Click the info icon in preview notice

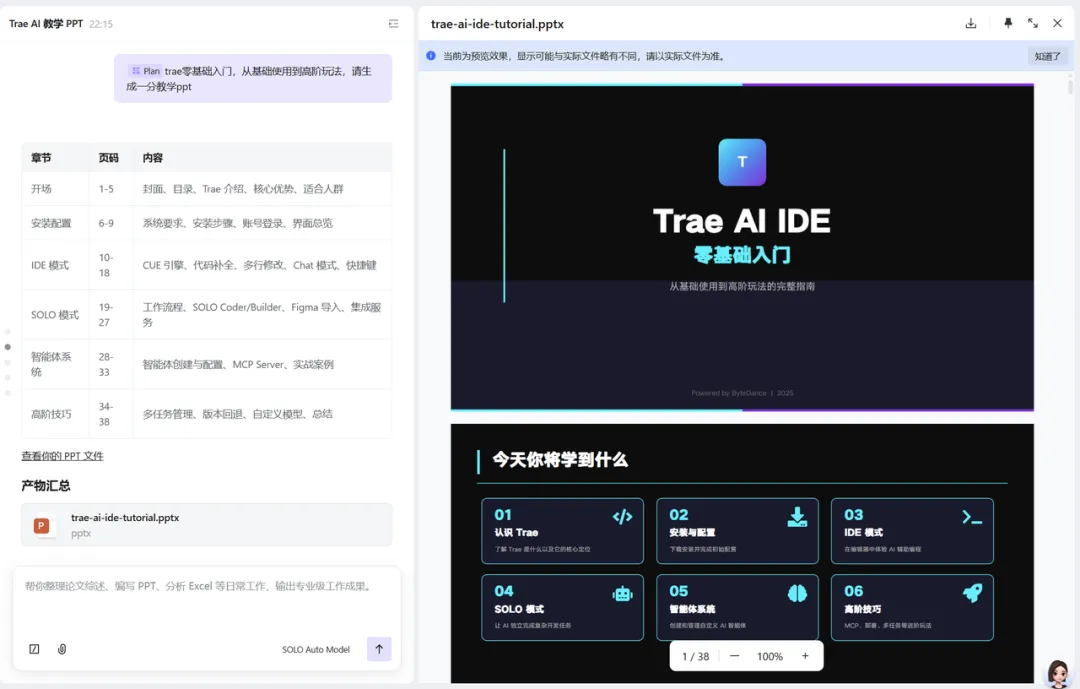tap(430, 56)
